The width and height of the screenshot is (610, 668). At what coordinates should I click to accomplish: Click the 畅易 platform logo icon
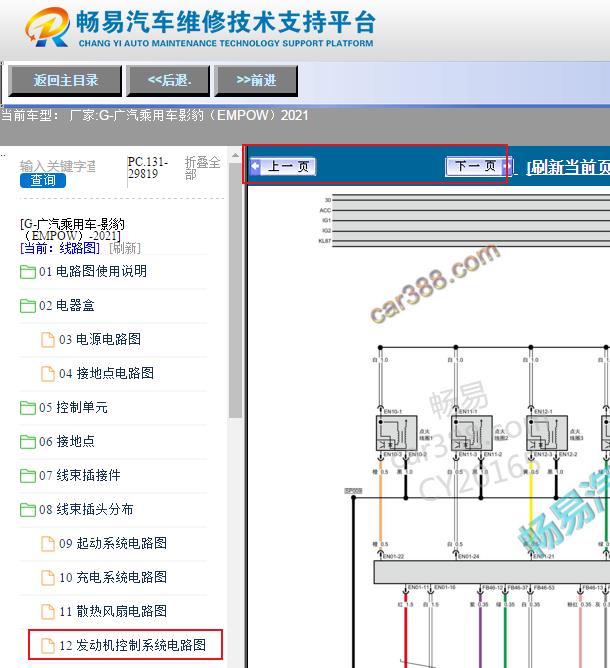pos(48,27)
